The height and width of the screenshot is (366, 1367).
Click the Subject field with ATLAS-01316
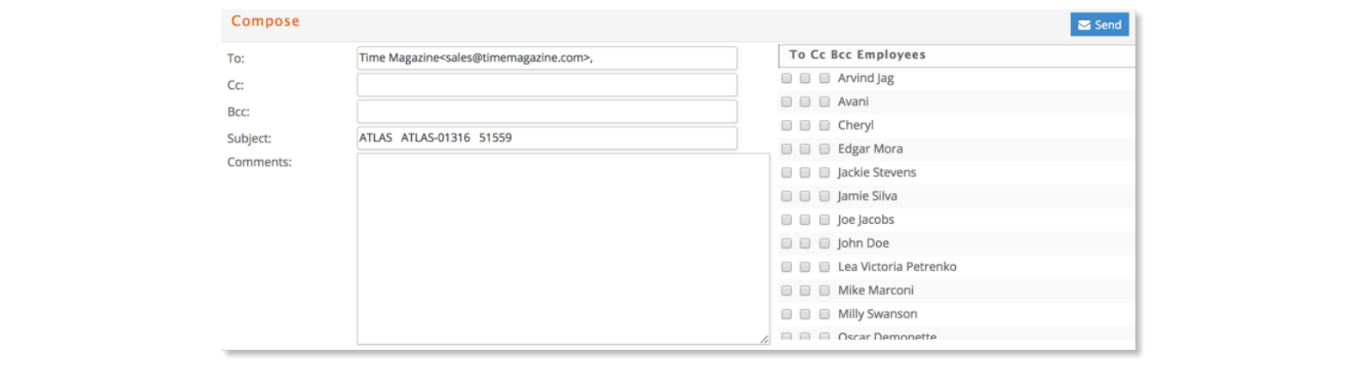(x=547, y=138)
